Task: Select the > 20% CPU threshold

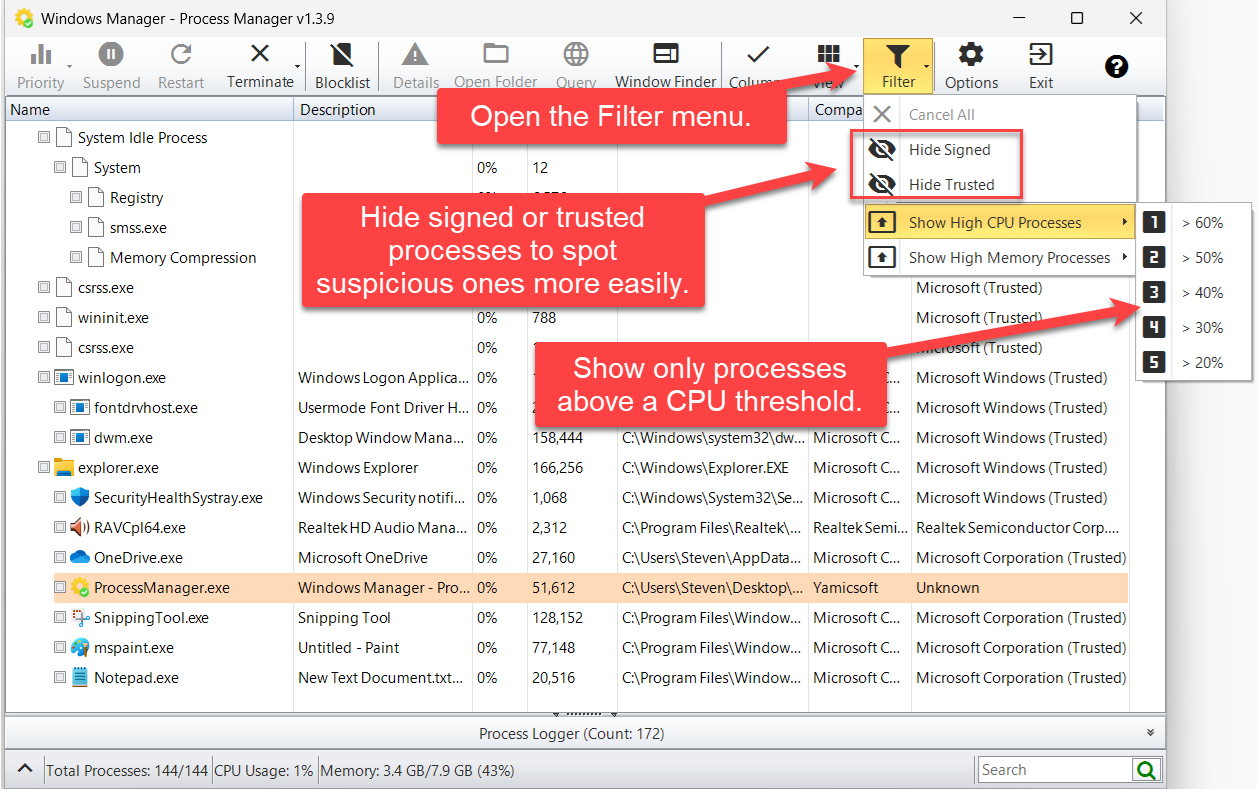Action: (1193, 363)
